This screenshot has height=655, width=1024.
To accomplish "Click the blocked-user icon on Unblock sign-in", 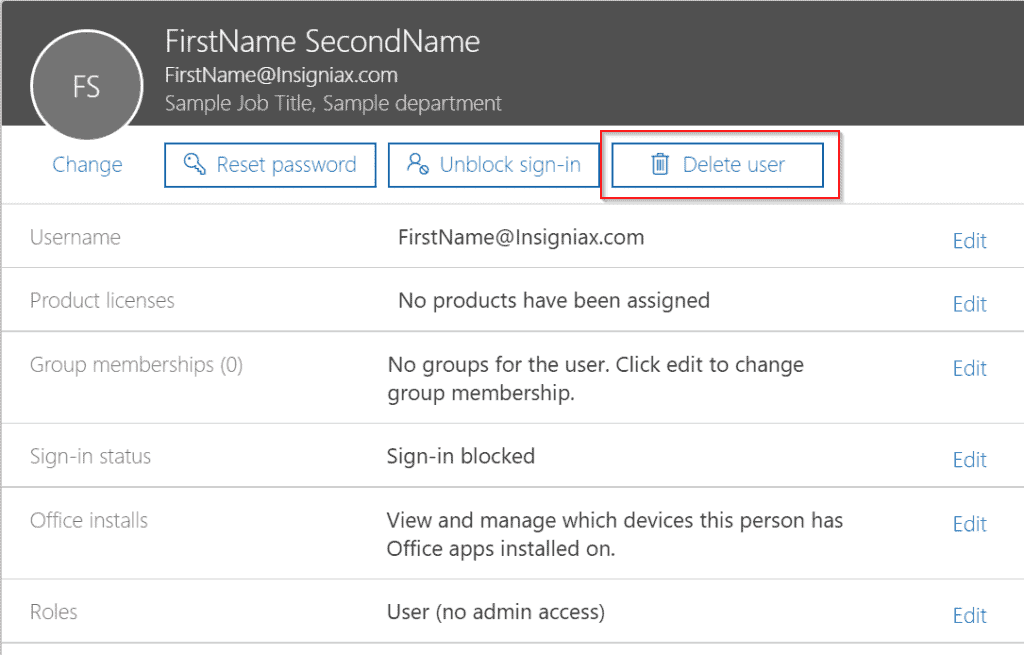I will tap(418, 163).
